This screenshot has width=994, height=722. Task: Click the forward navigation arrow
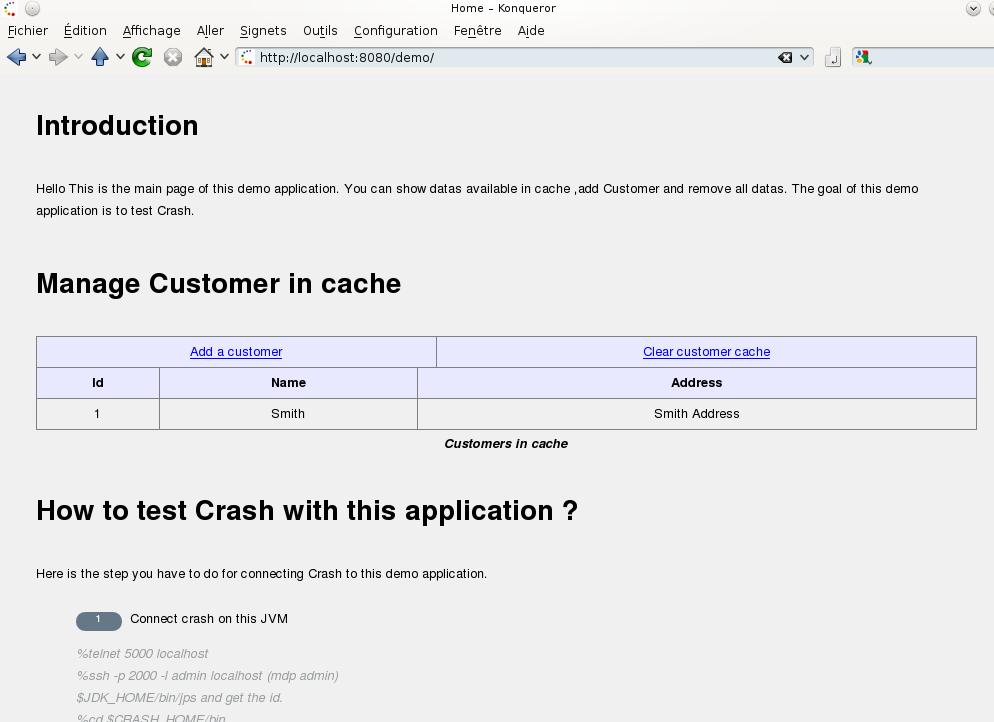pos(58,57)
